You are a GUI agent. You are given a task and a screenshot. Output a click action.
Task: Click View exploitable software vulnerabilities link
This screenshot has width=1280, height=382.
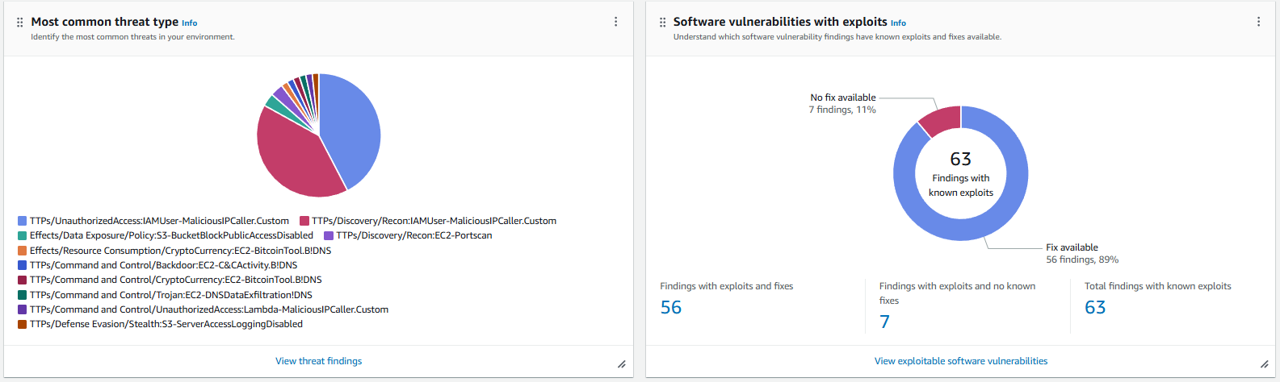pyautogui.click(x=961, y=360)
